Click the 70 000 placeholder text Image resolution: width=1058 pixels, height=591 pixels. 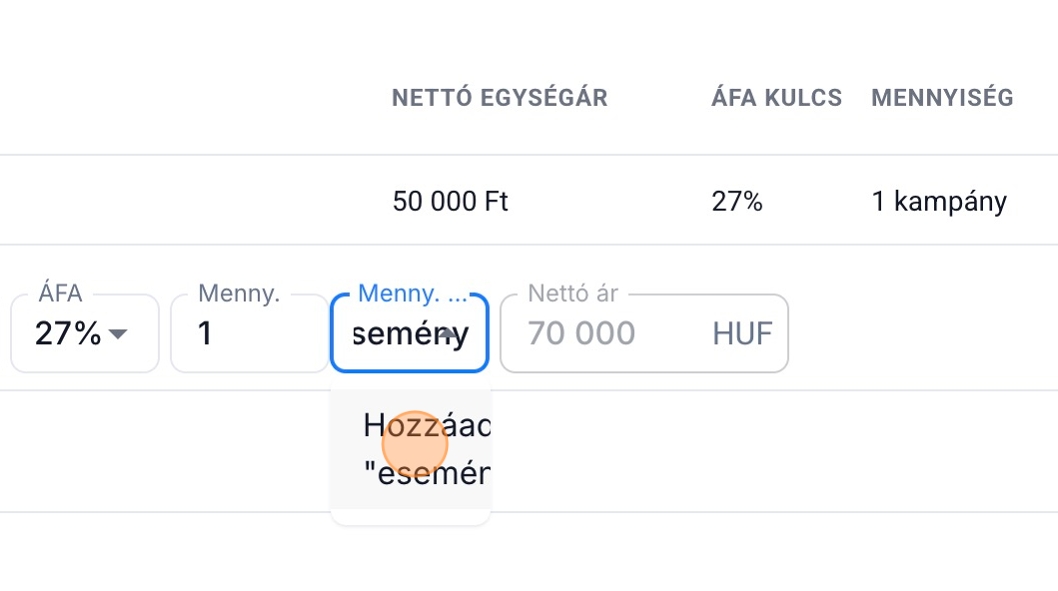click(581, 333)
